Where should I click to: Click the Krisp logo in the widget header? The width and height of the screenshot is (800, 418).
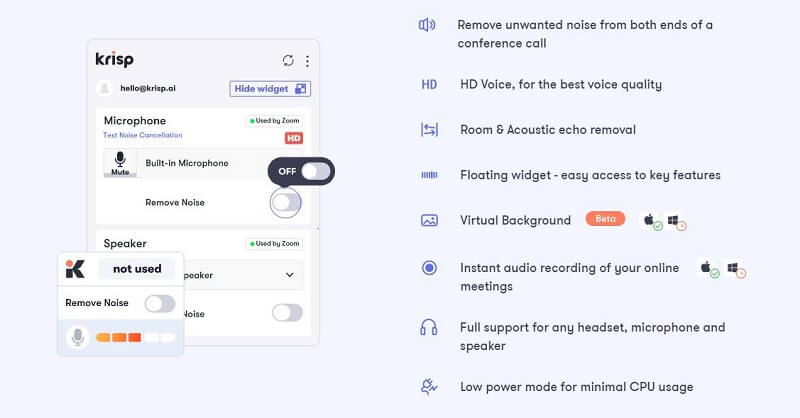point(114,59)
